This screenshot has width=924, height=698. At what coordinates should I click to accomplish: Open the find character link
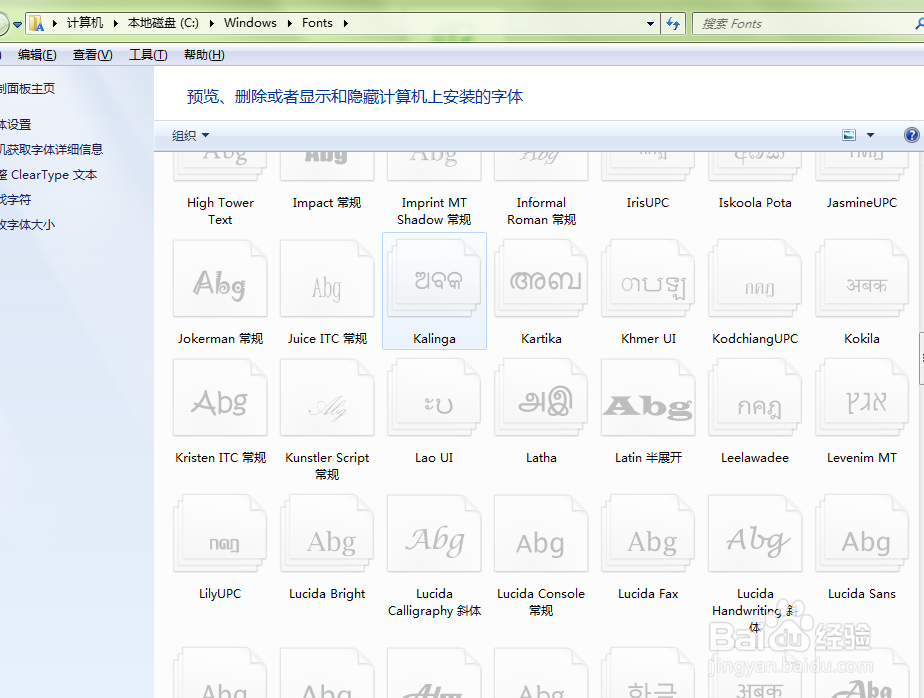click(15, 199)
